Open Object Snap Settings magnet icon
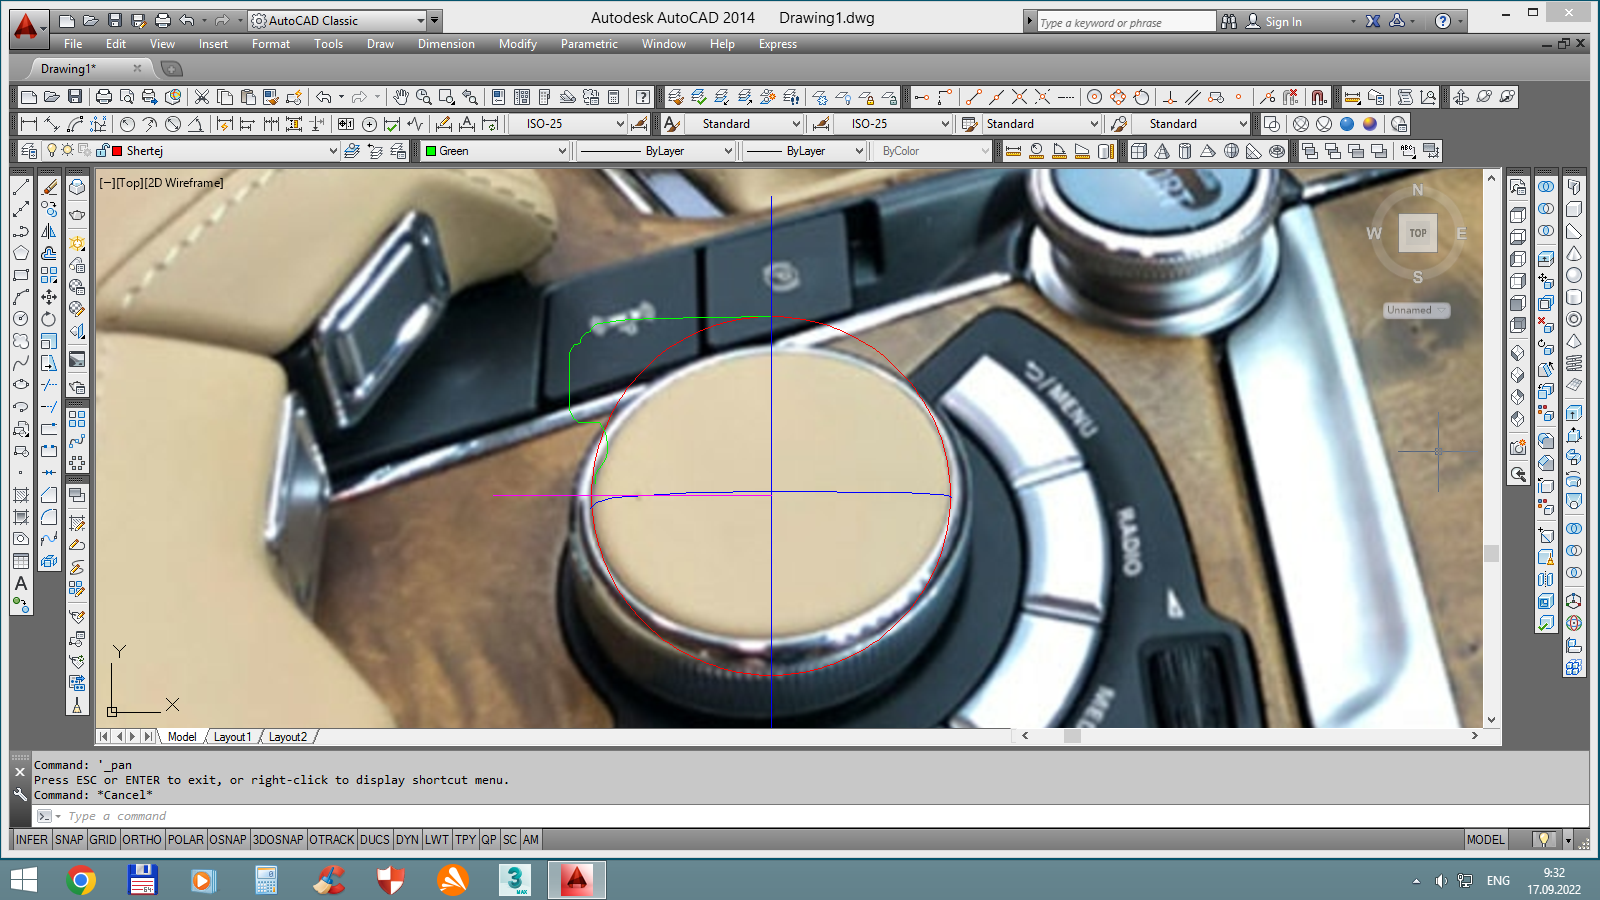Viewport: 1600px width, 900px height. pos(1319,97)
